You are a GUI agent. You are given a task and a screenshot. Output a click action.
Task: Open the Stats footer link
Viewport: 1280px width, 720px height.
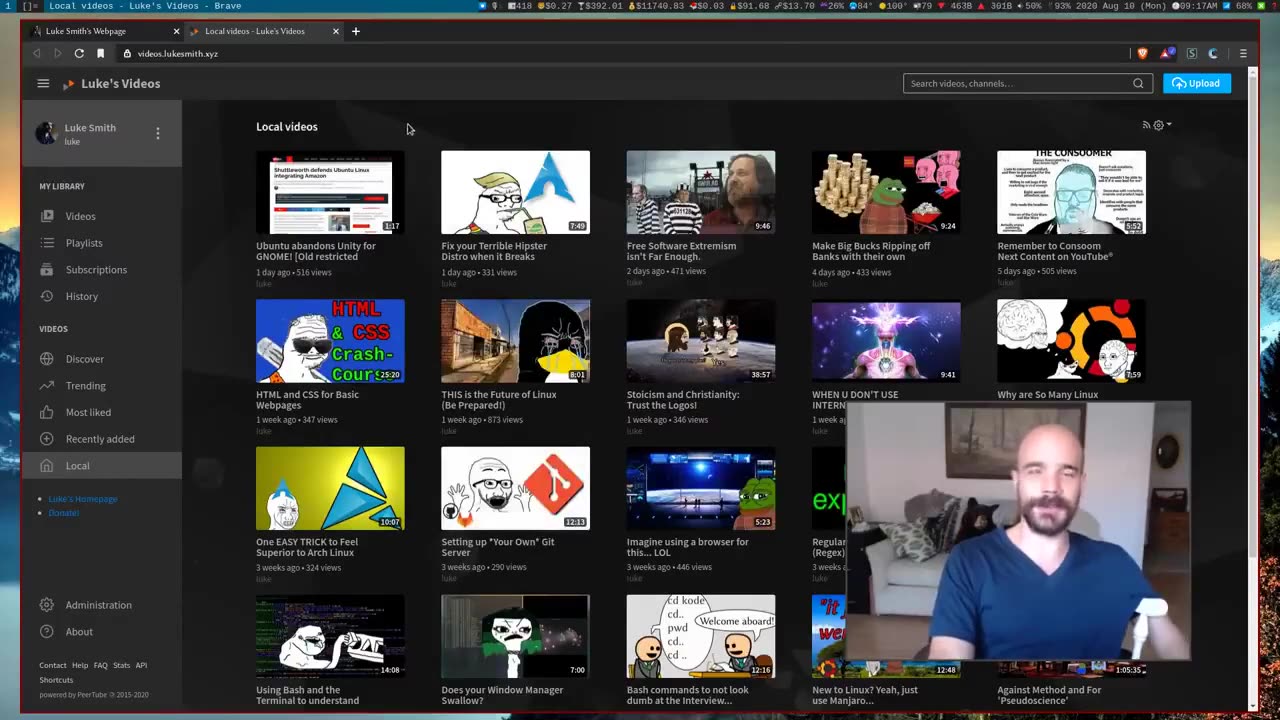[x=121, y=665]
